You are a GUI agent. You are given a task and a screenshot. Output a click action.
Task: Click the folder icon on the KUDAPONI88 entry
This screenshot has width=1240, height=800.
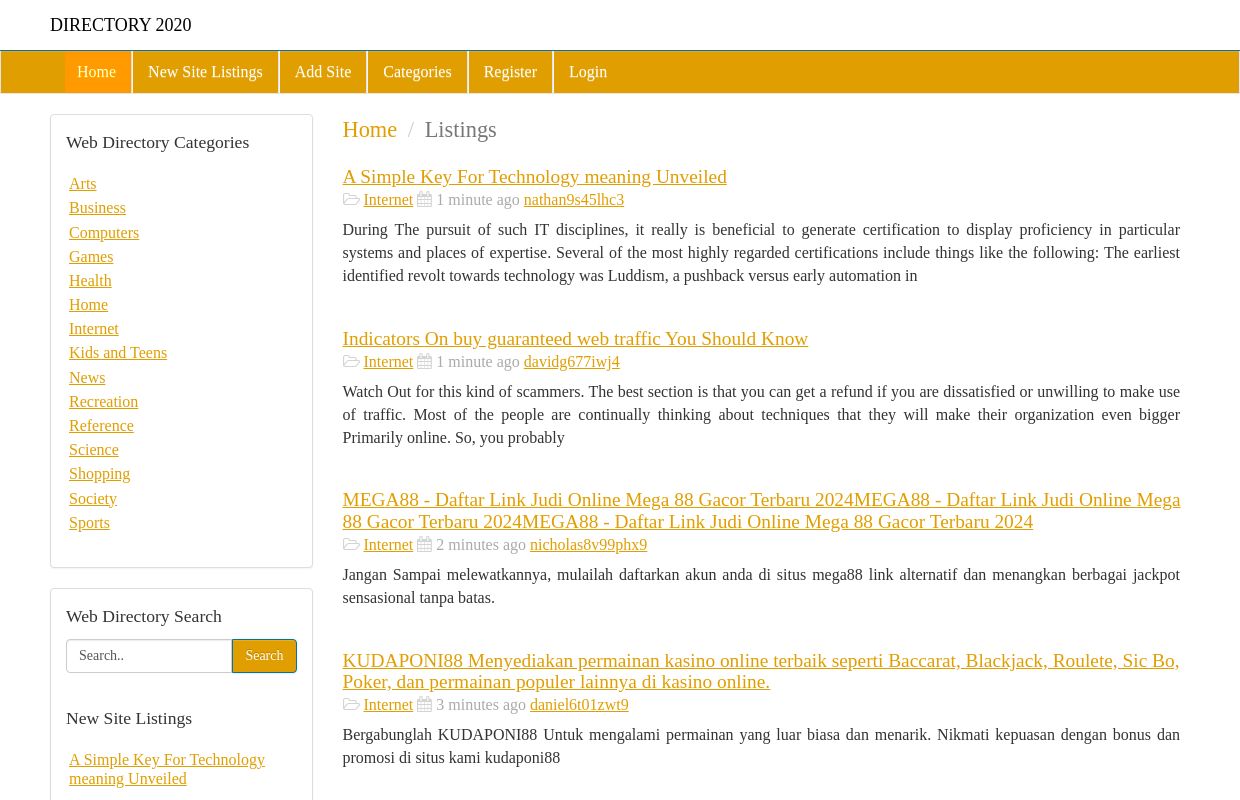point(352,704)
